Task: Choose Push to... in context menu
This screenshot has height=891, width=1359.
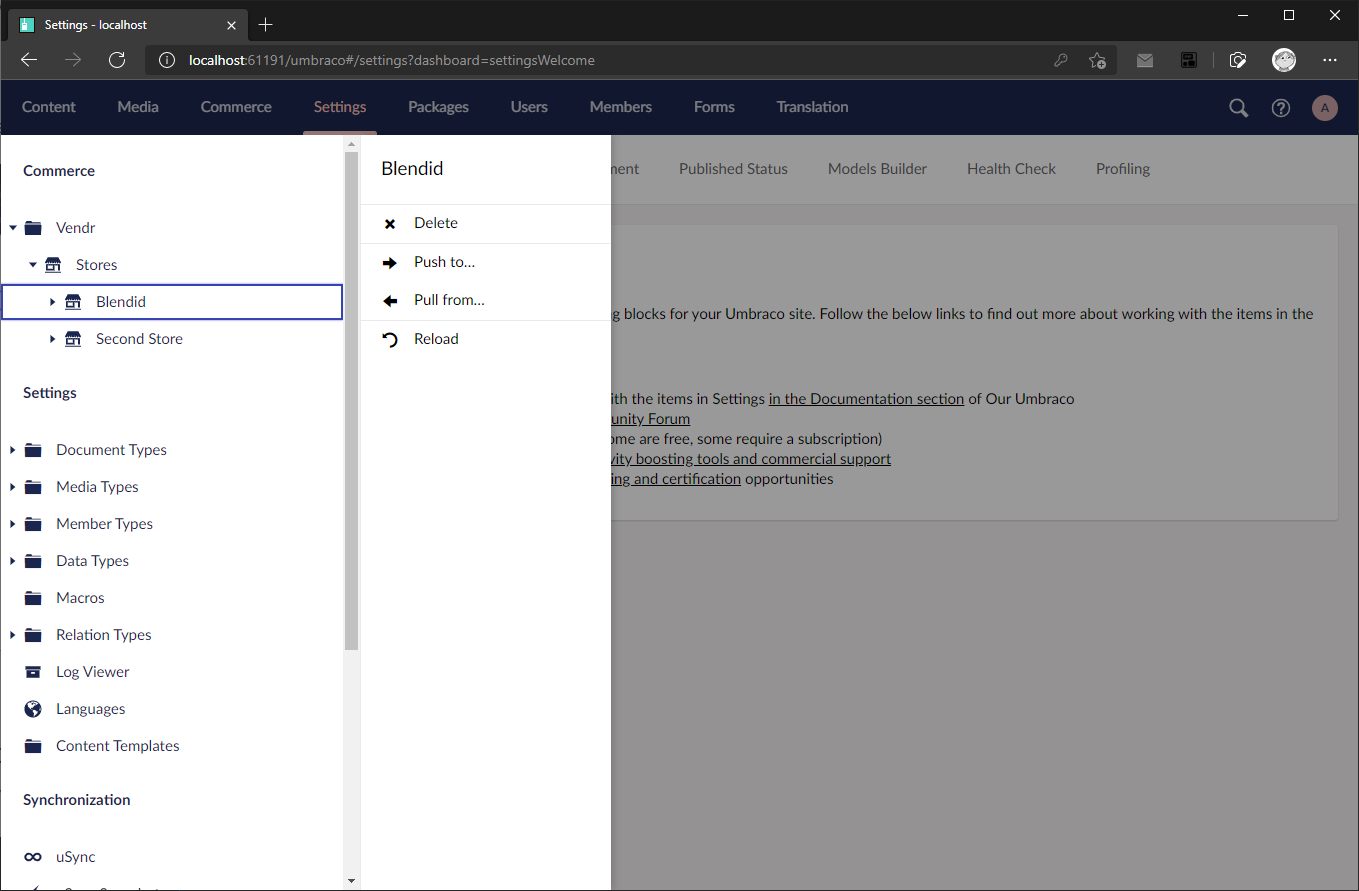Action: (444, 262)
